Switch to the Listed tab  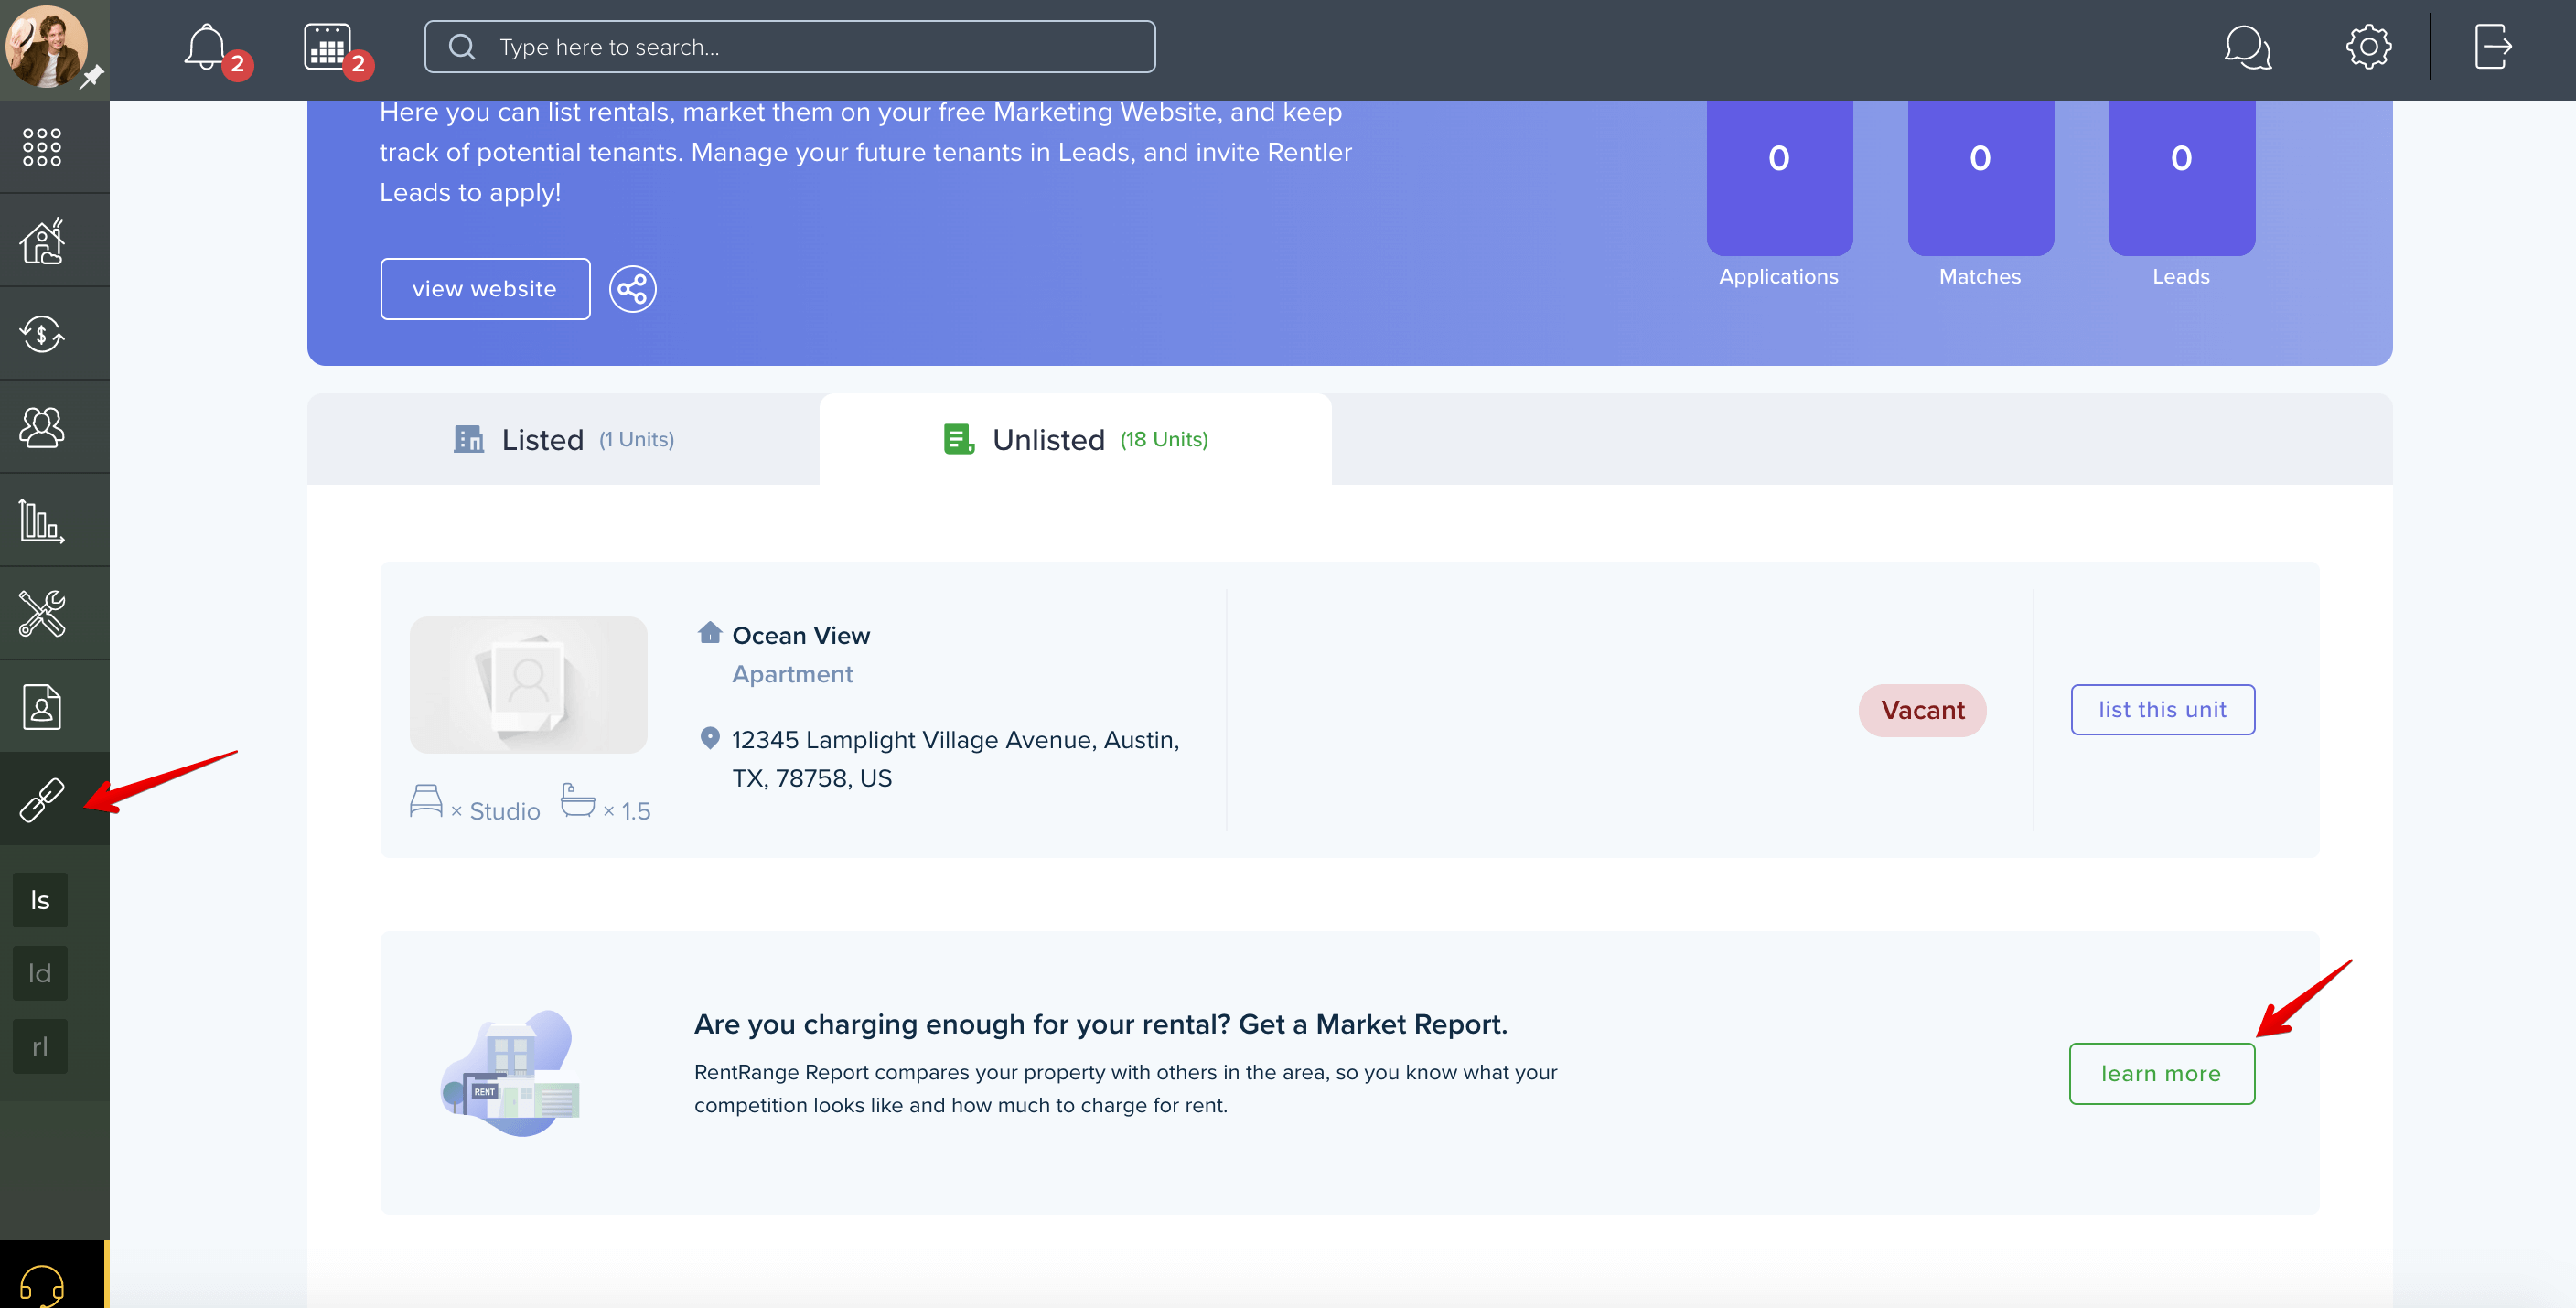563,439
